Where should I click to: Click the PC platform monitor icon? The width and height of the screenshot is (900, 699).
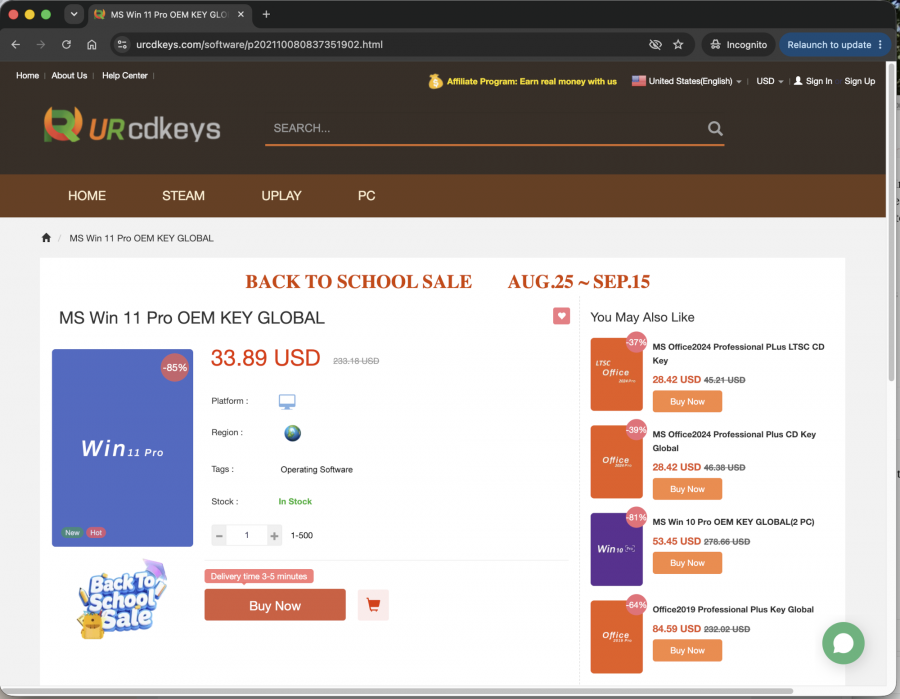point(287,401)
